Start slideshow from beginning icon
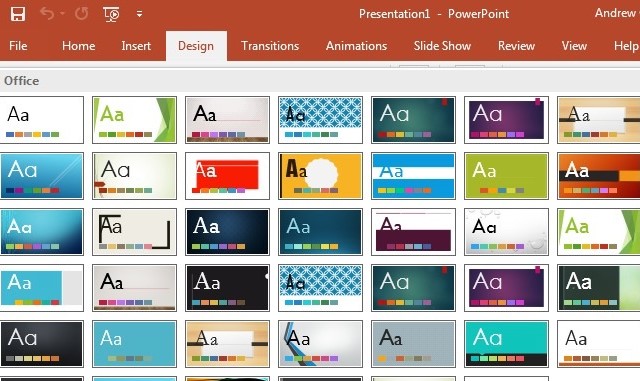The height and width of the screenshot is (381, 640). (x=111, y=14)
